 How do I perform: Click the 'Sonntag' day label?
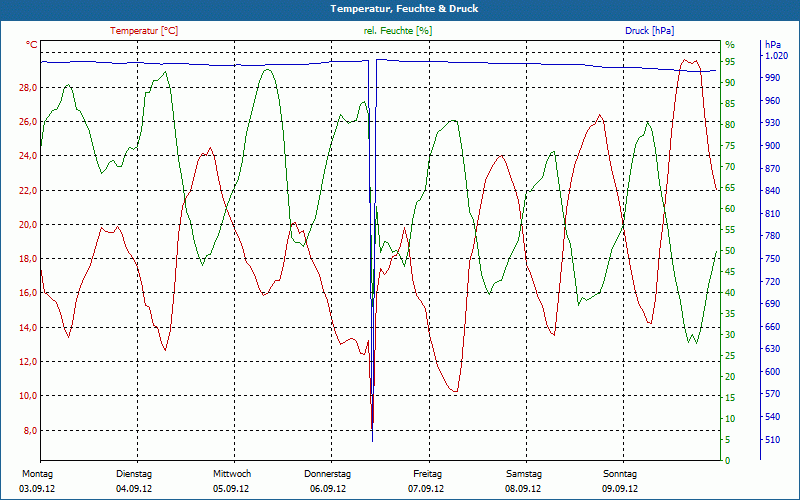tap(620, 474)
